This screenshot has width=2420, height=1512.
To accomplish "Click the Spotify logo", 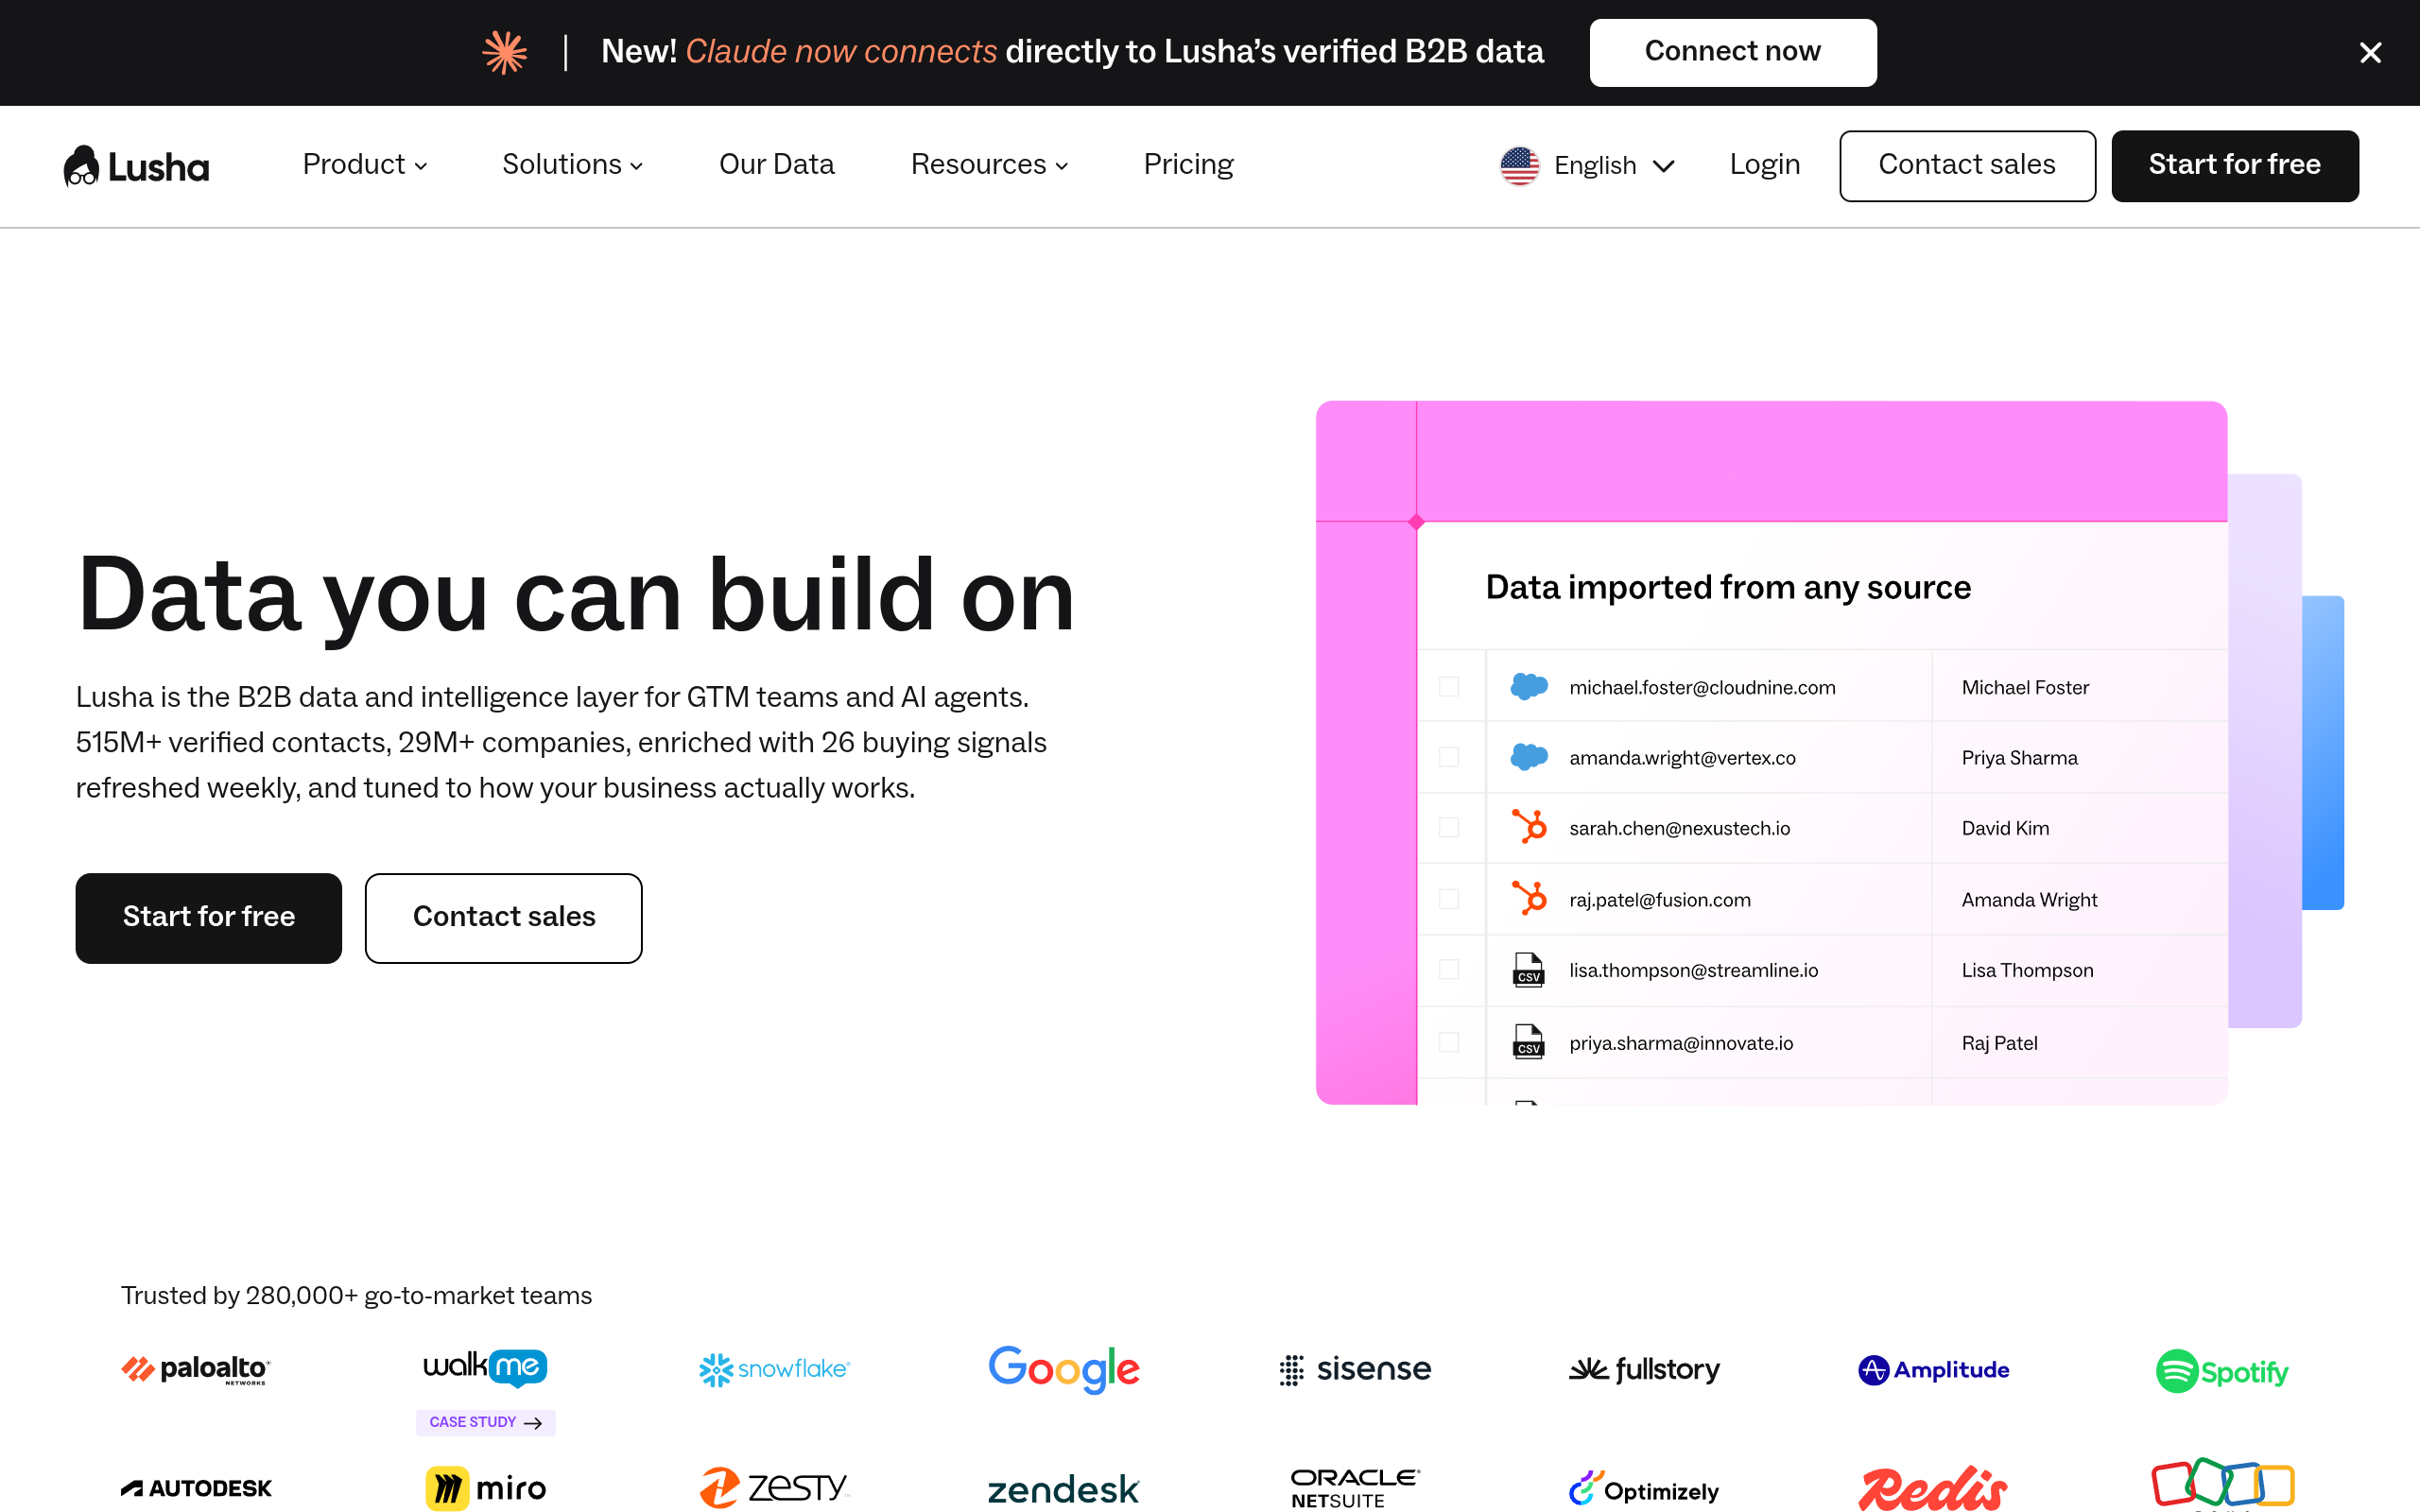I will (x=2222, y=1371).
